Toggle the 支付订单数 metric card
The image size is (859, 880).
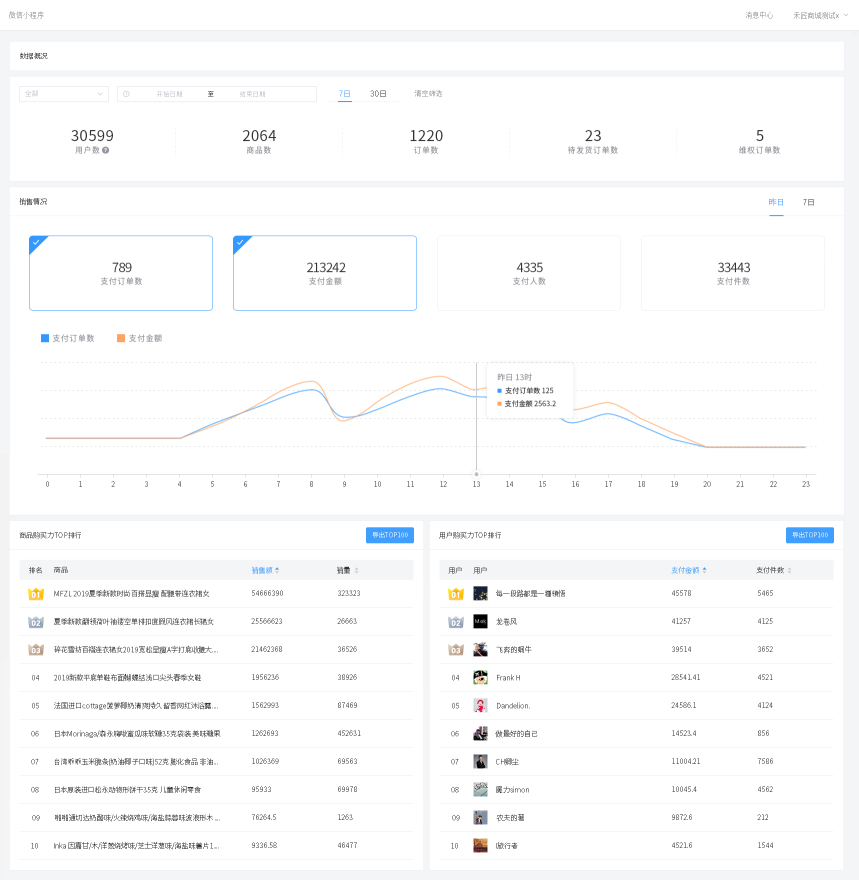121,273
